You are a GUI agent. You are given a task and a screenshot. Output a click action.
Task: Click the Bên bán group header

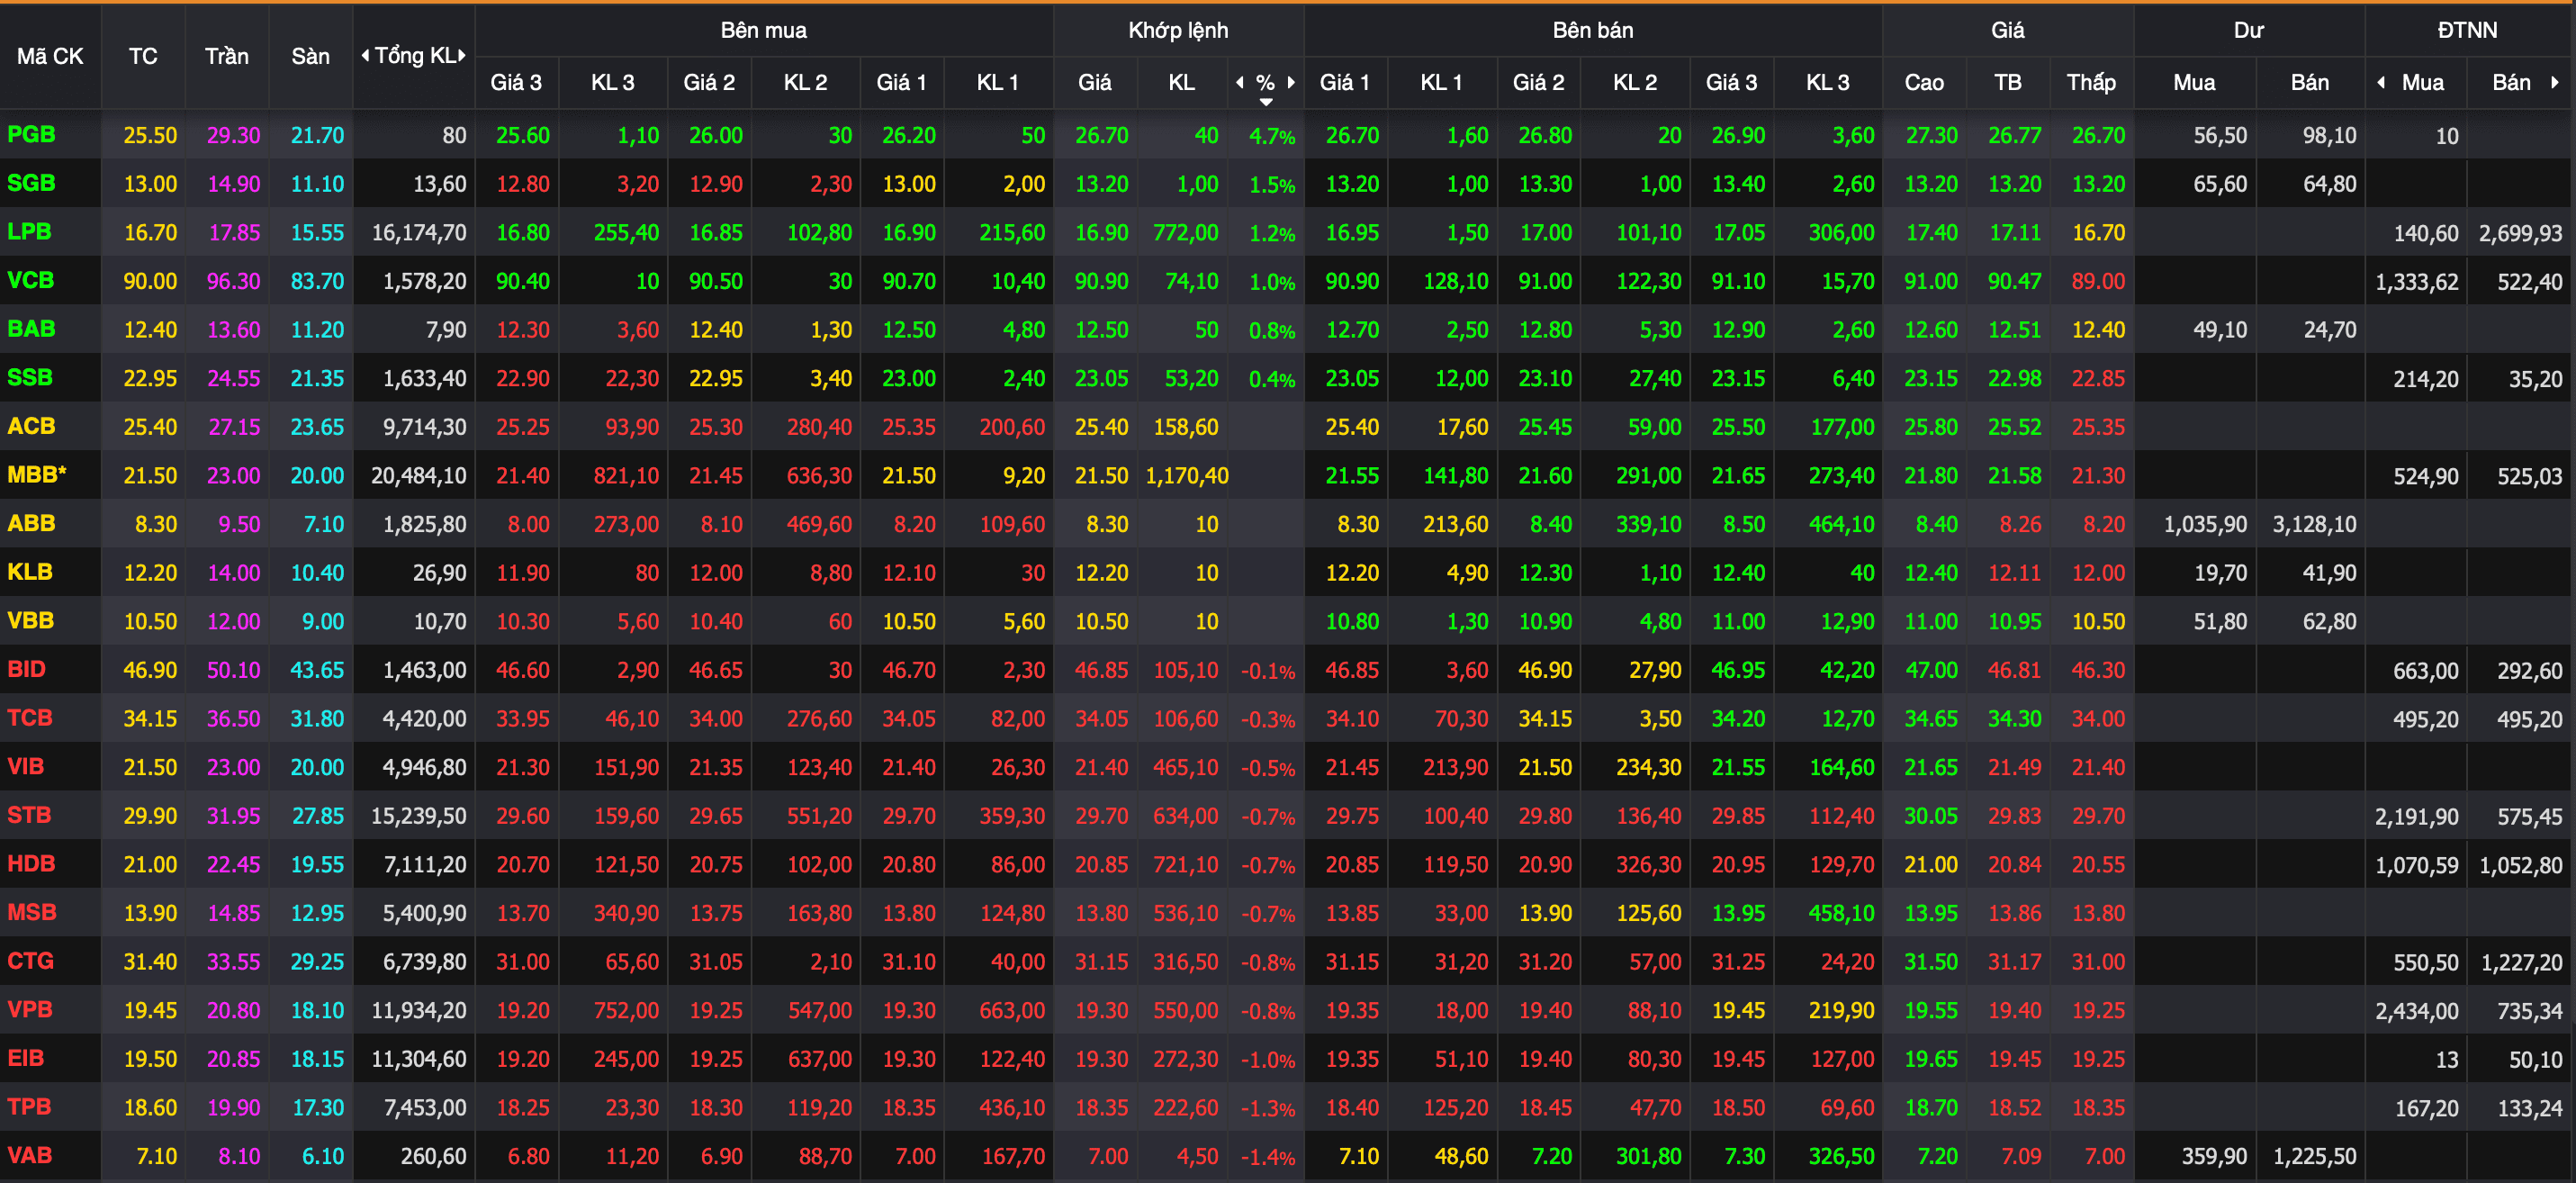1593,30
